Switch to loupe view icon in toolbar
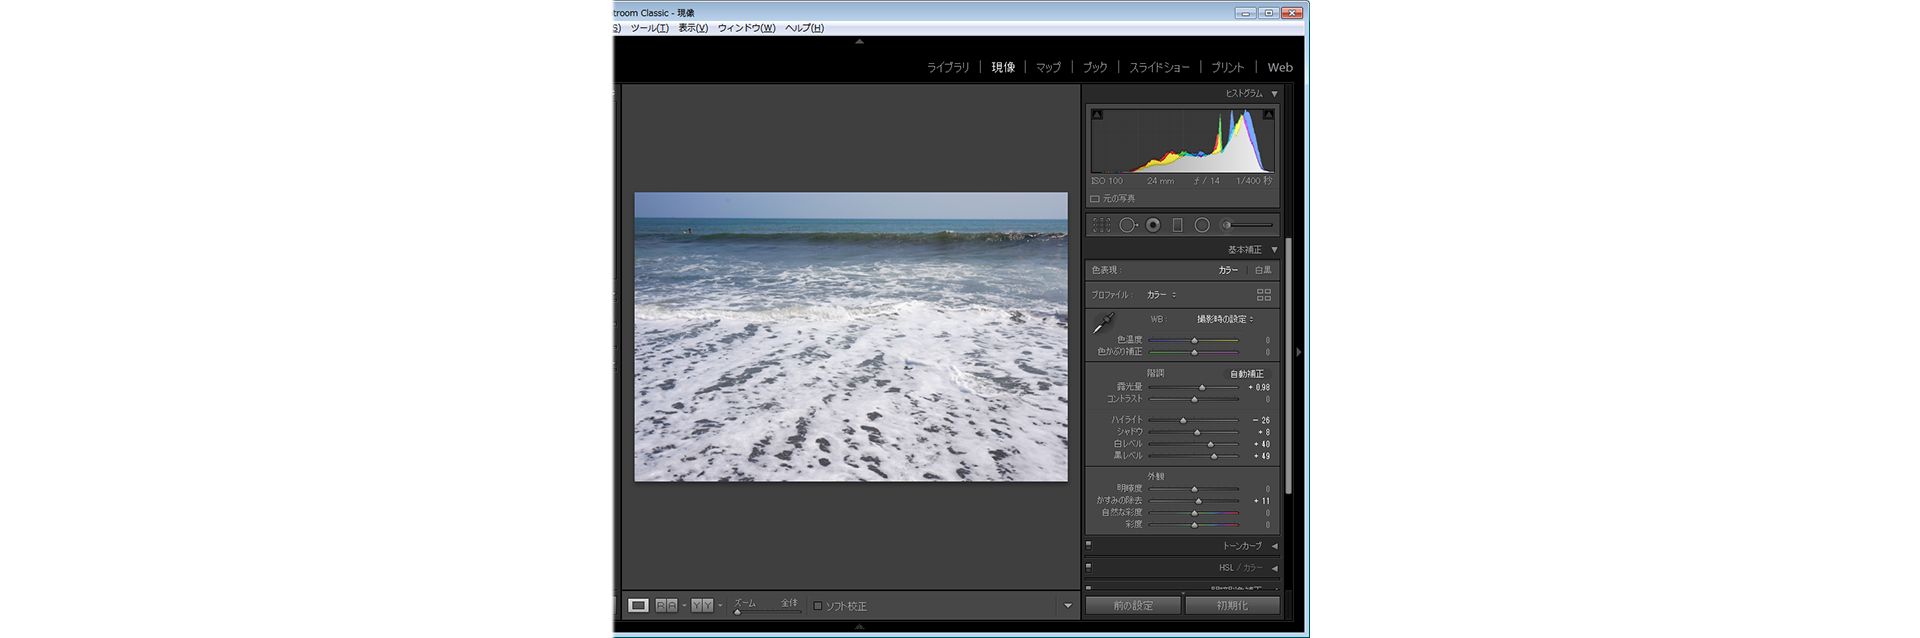 tap(638, 606)
